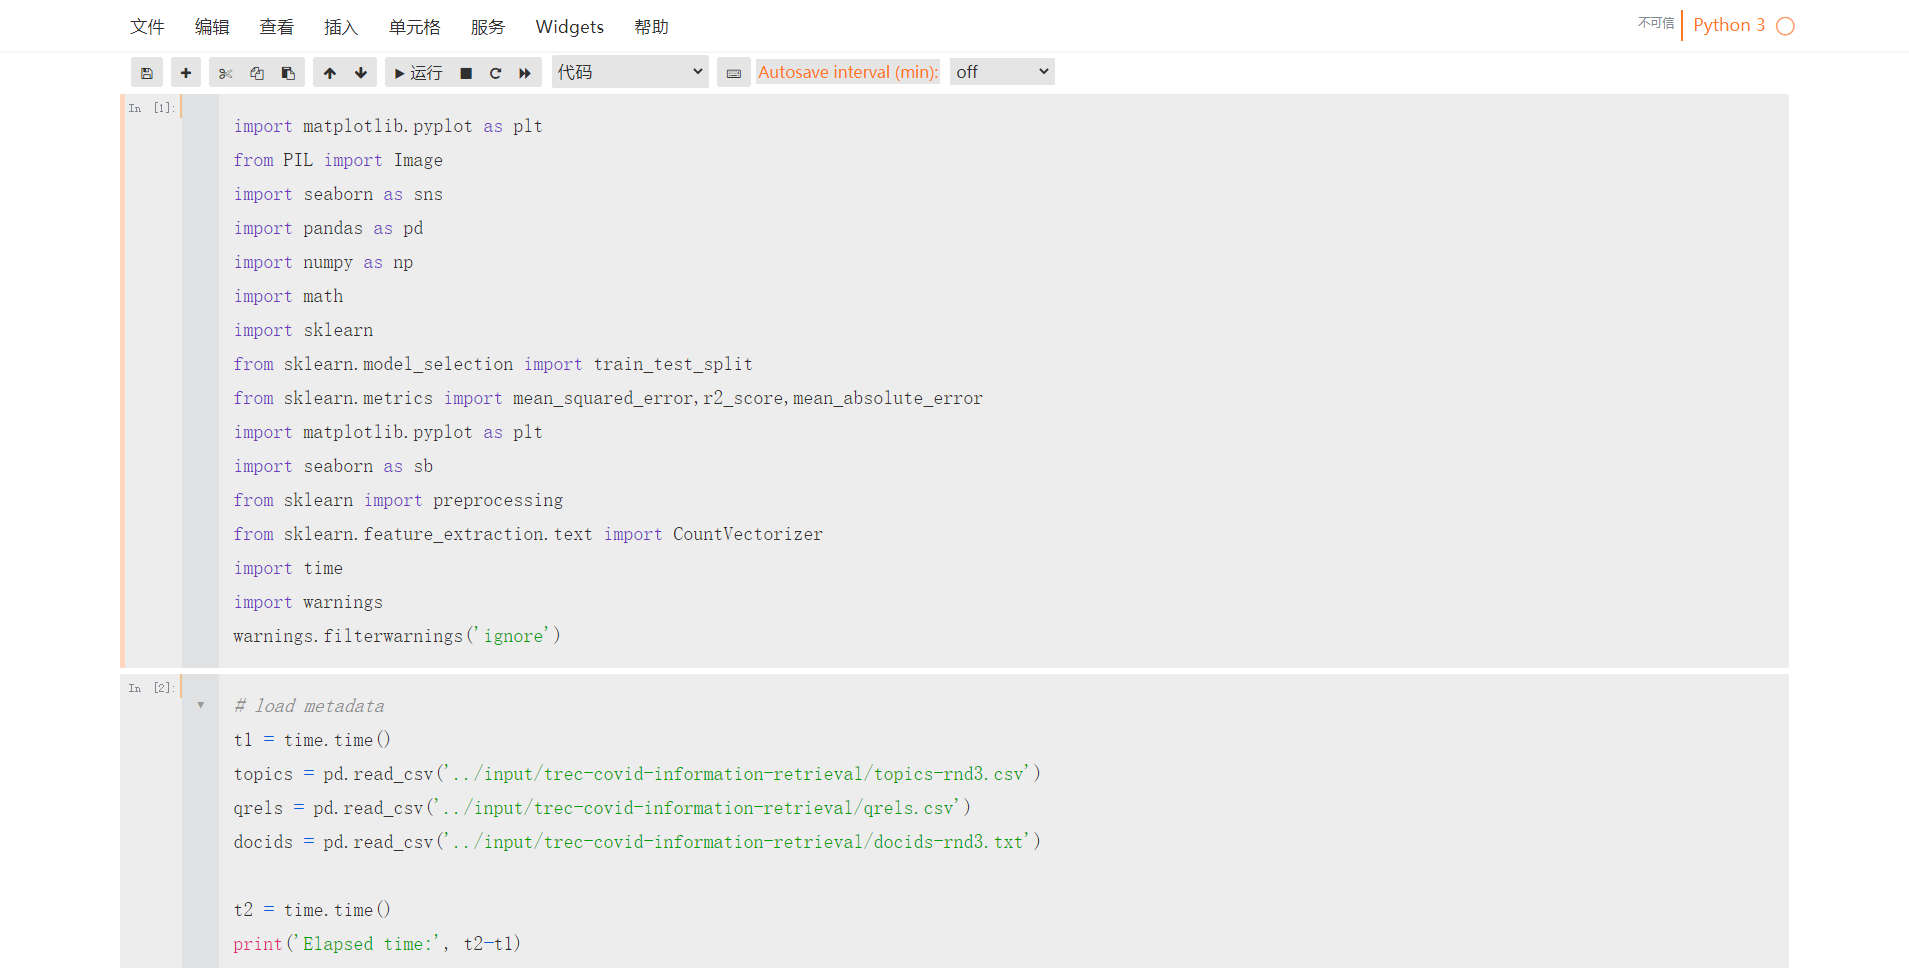
Task: Open the Autosave interval dropdown
Action: click(x=1000, y=71)
